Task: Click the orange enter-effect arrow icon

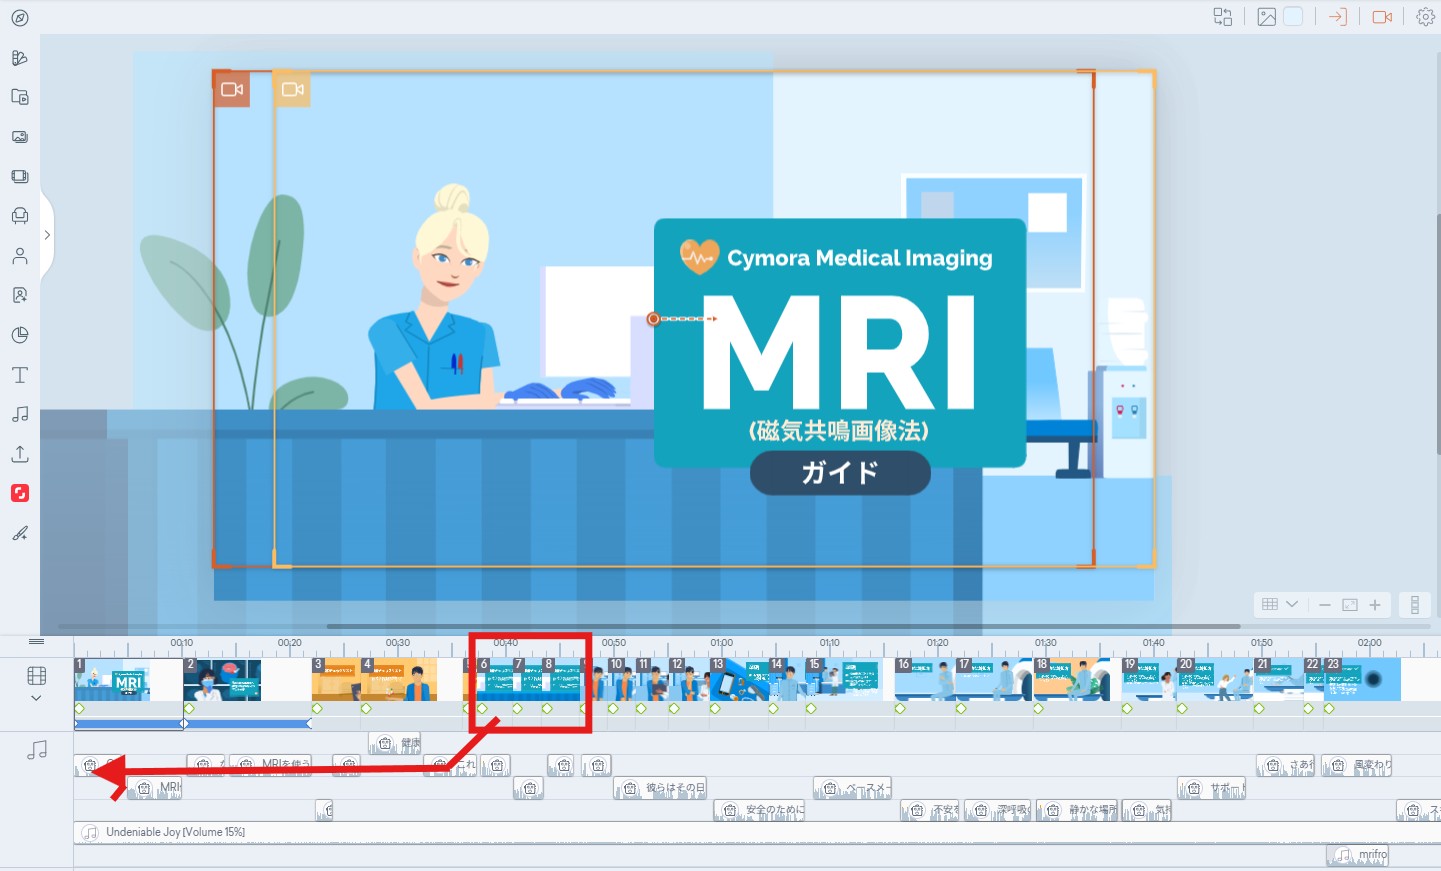Action: 1338,17
